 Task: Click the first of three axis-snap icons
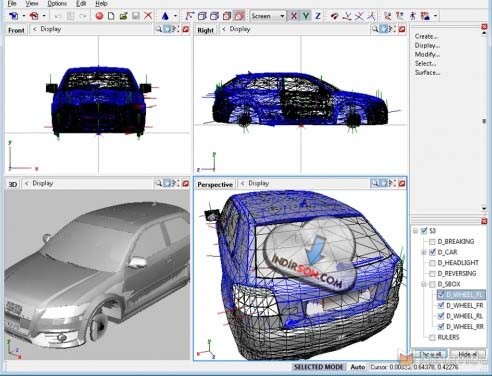pyautogui.click(x=347, y=16)
